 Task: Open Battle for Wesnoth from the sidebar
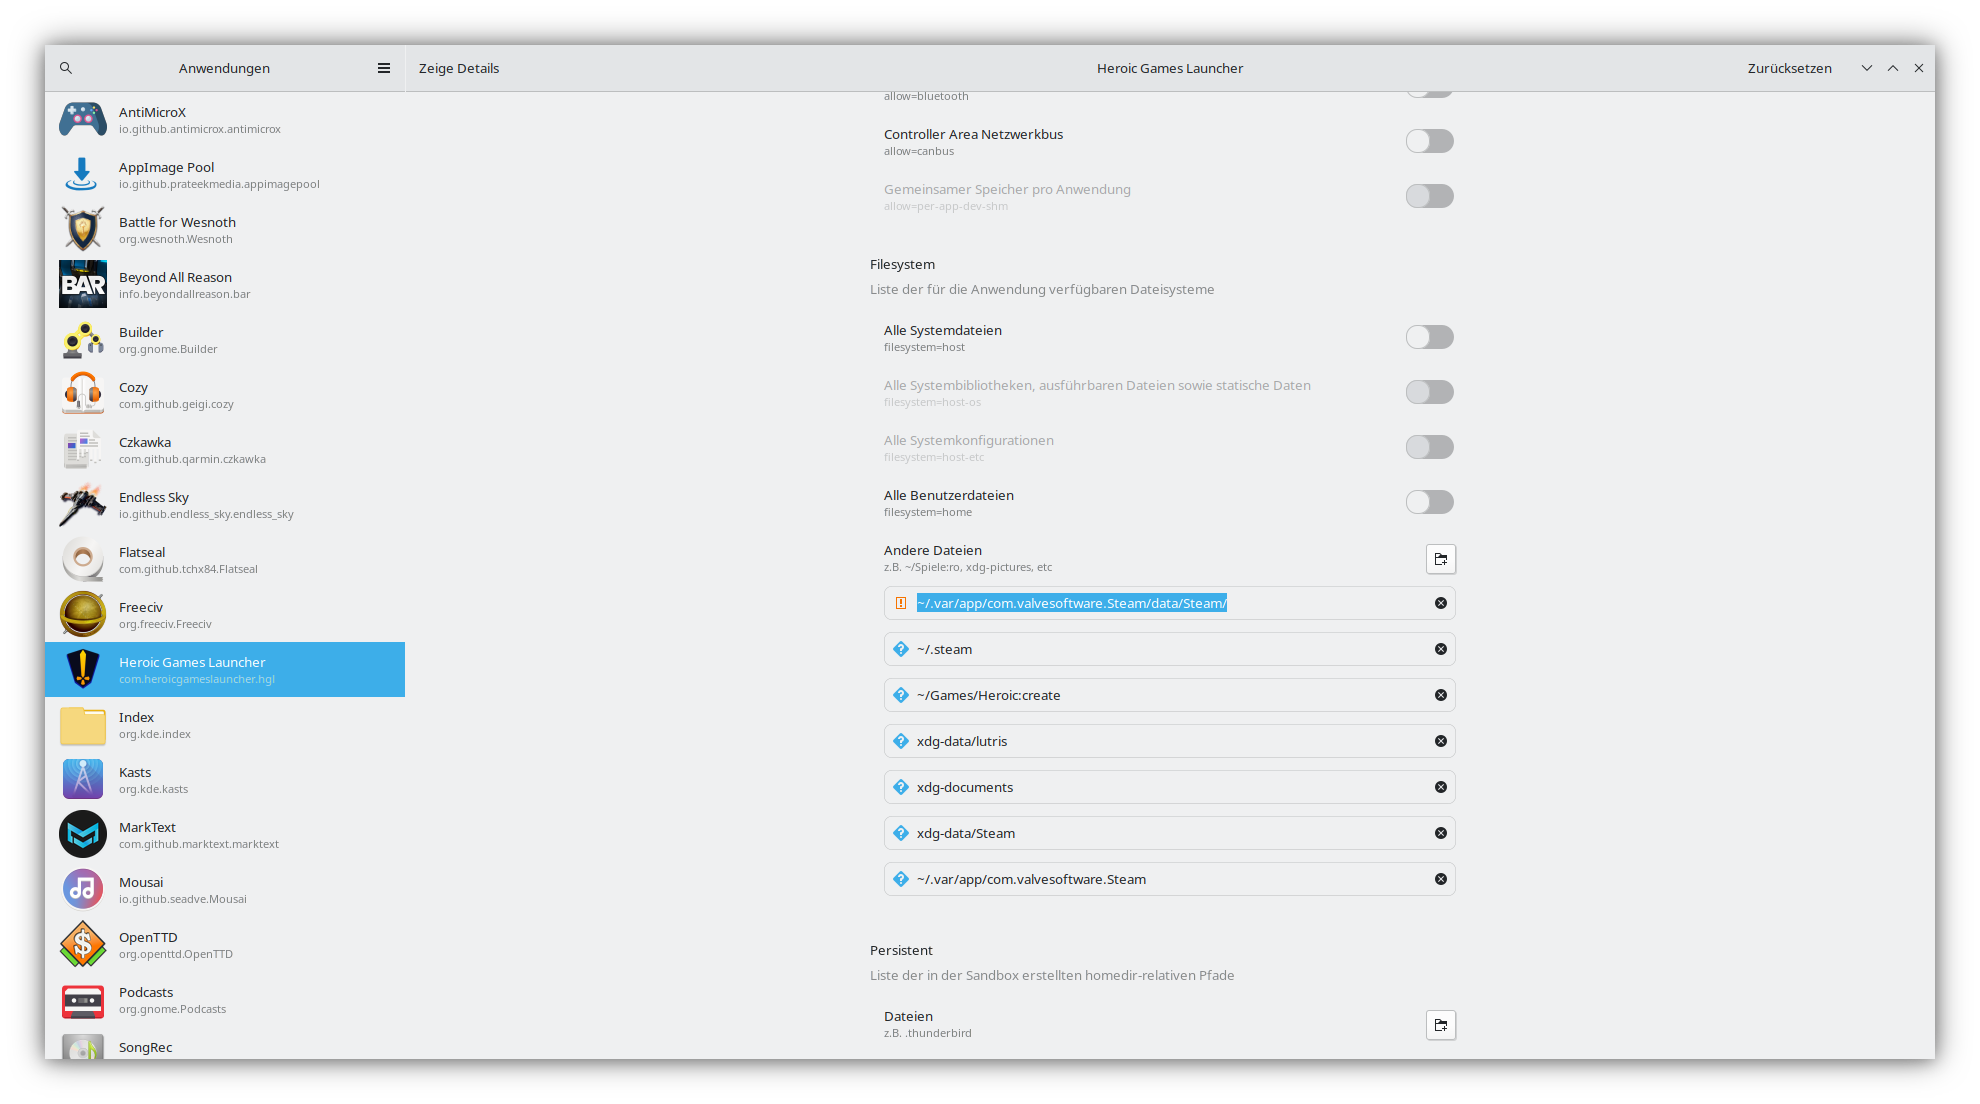pyautogui.click(x=225, y=230)
